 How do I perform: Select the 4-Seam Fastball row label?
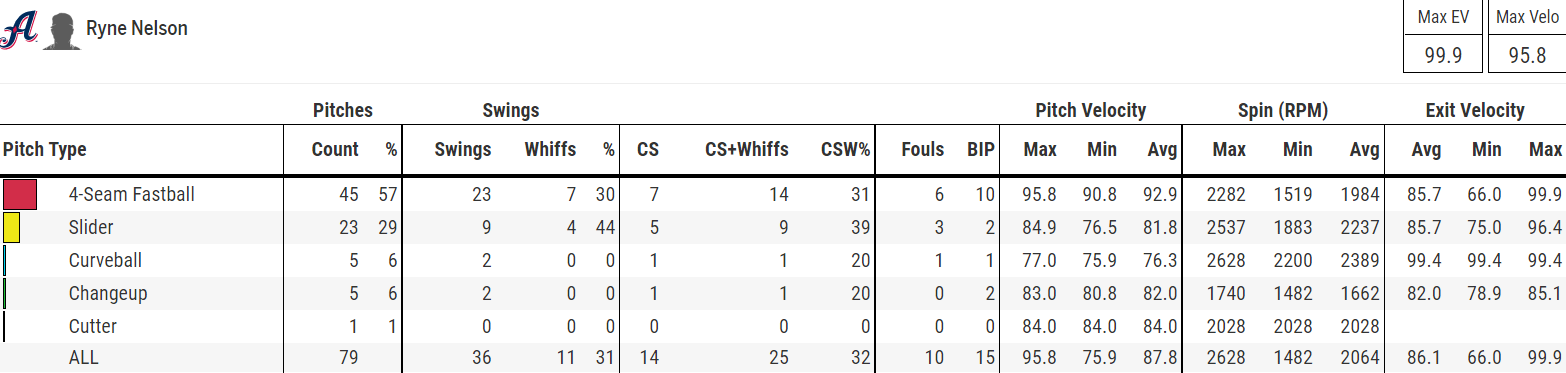click(x=131, y=194)
